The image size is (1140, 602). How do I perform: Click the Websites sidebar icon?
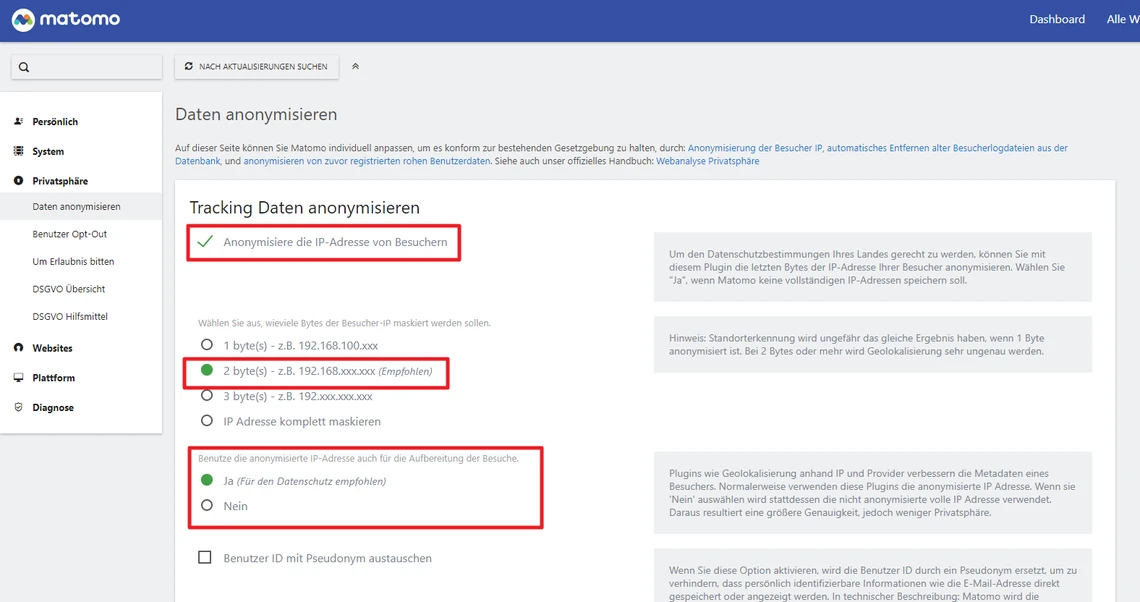point(18,348)
